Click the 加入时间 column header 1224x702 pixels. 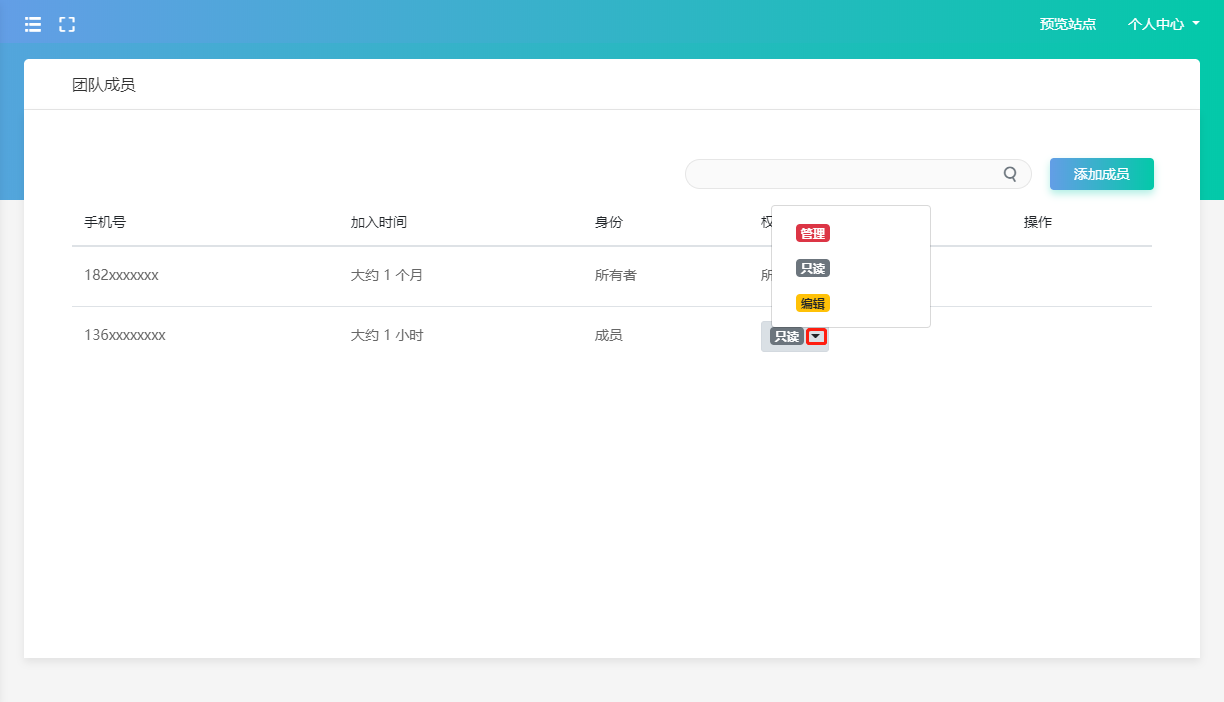379,222
